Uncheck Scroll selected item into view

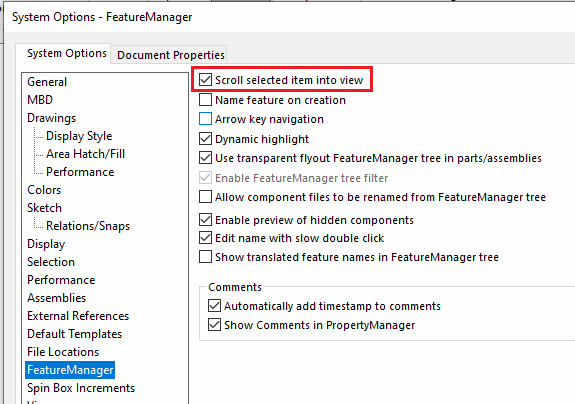click(205, 80)
